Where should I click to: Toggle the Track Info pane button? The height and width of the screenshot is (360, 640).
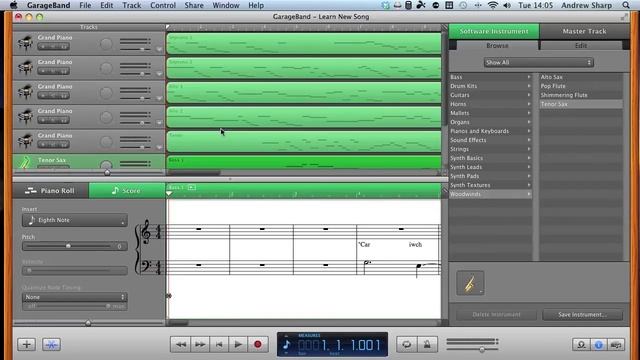point(598,345)
